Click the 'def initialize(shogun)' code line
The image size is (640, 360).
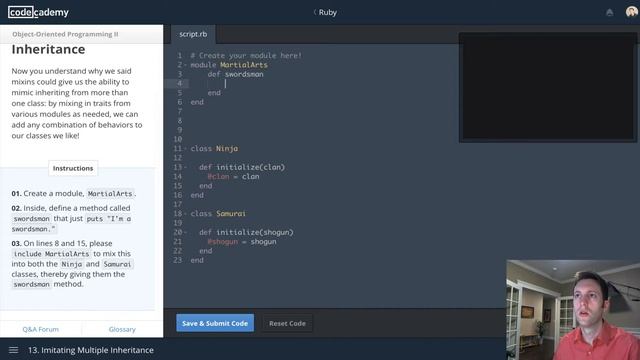(247, 232)
